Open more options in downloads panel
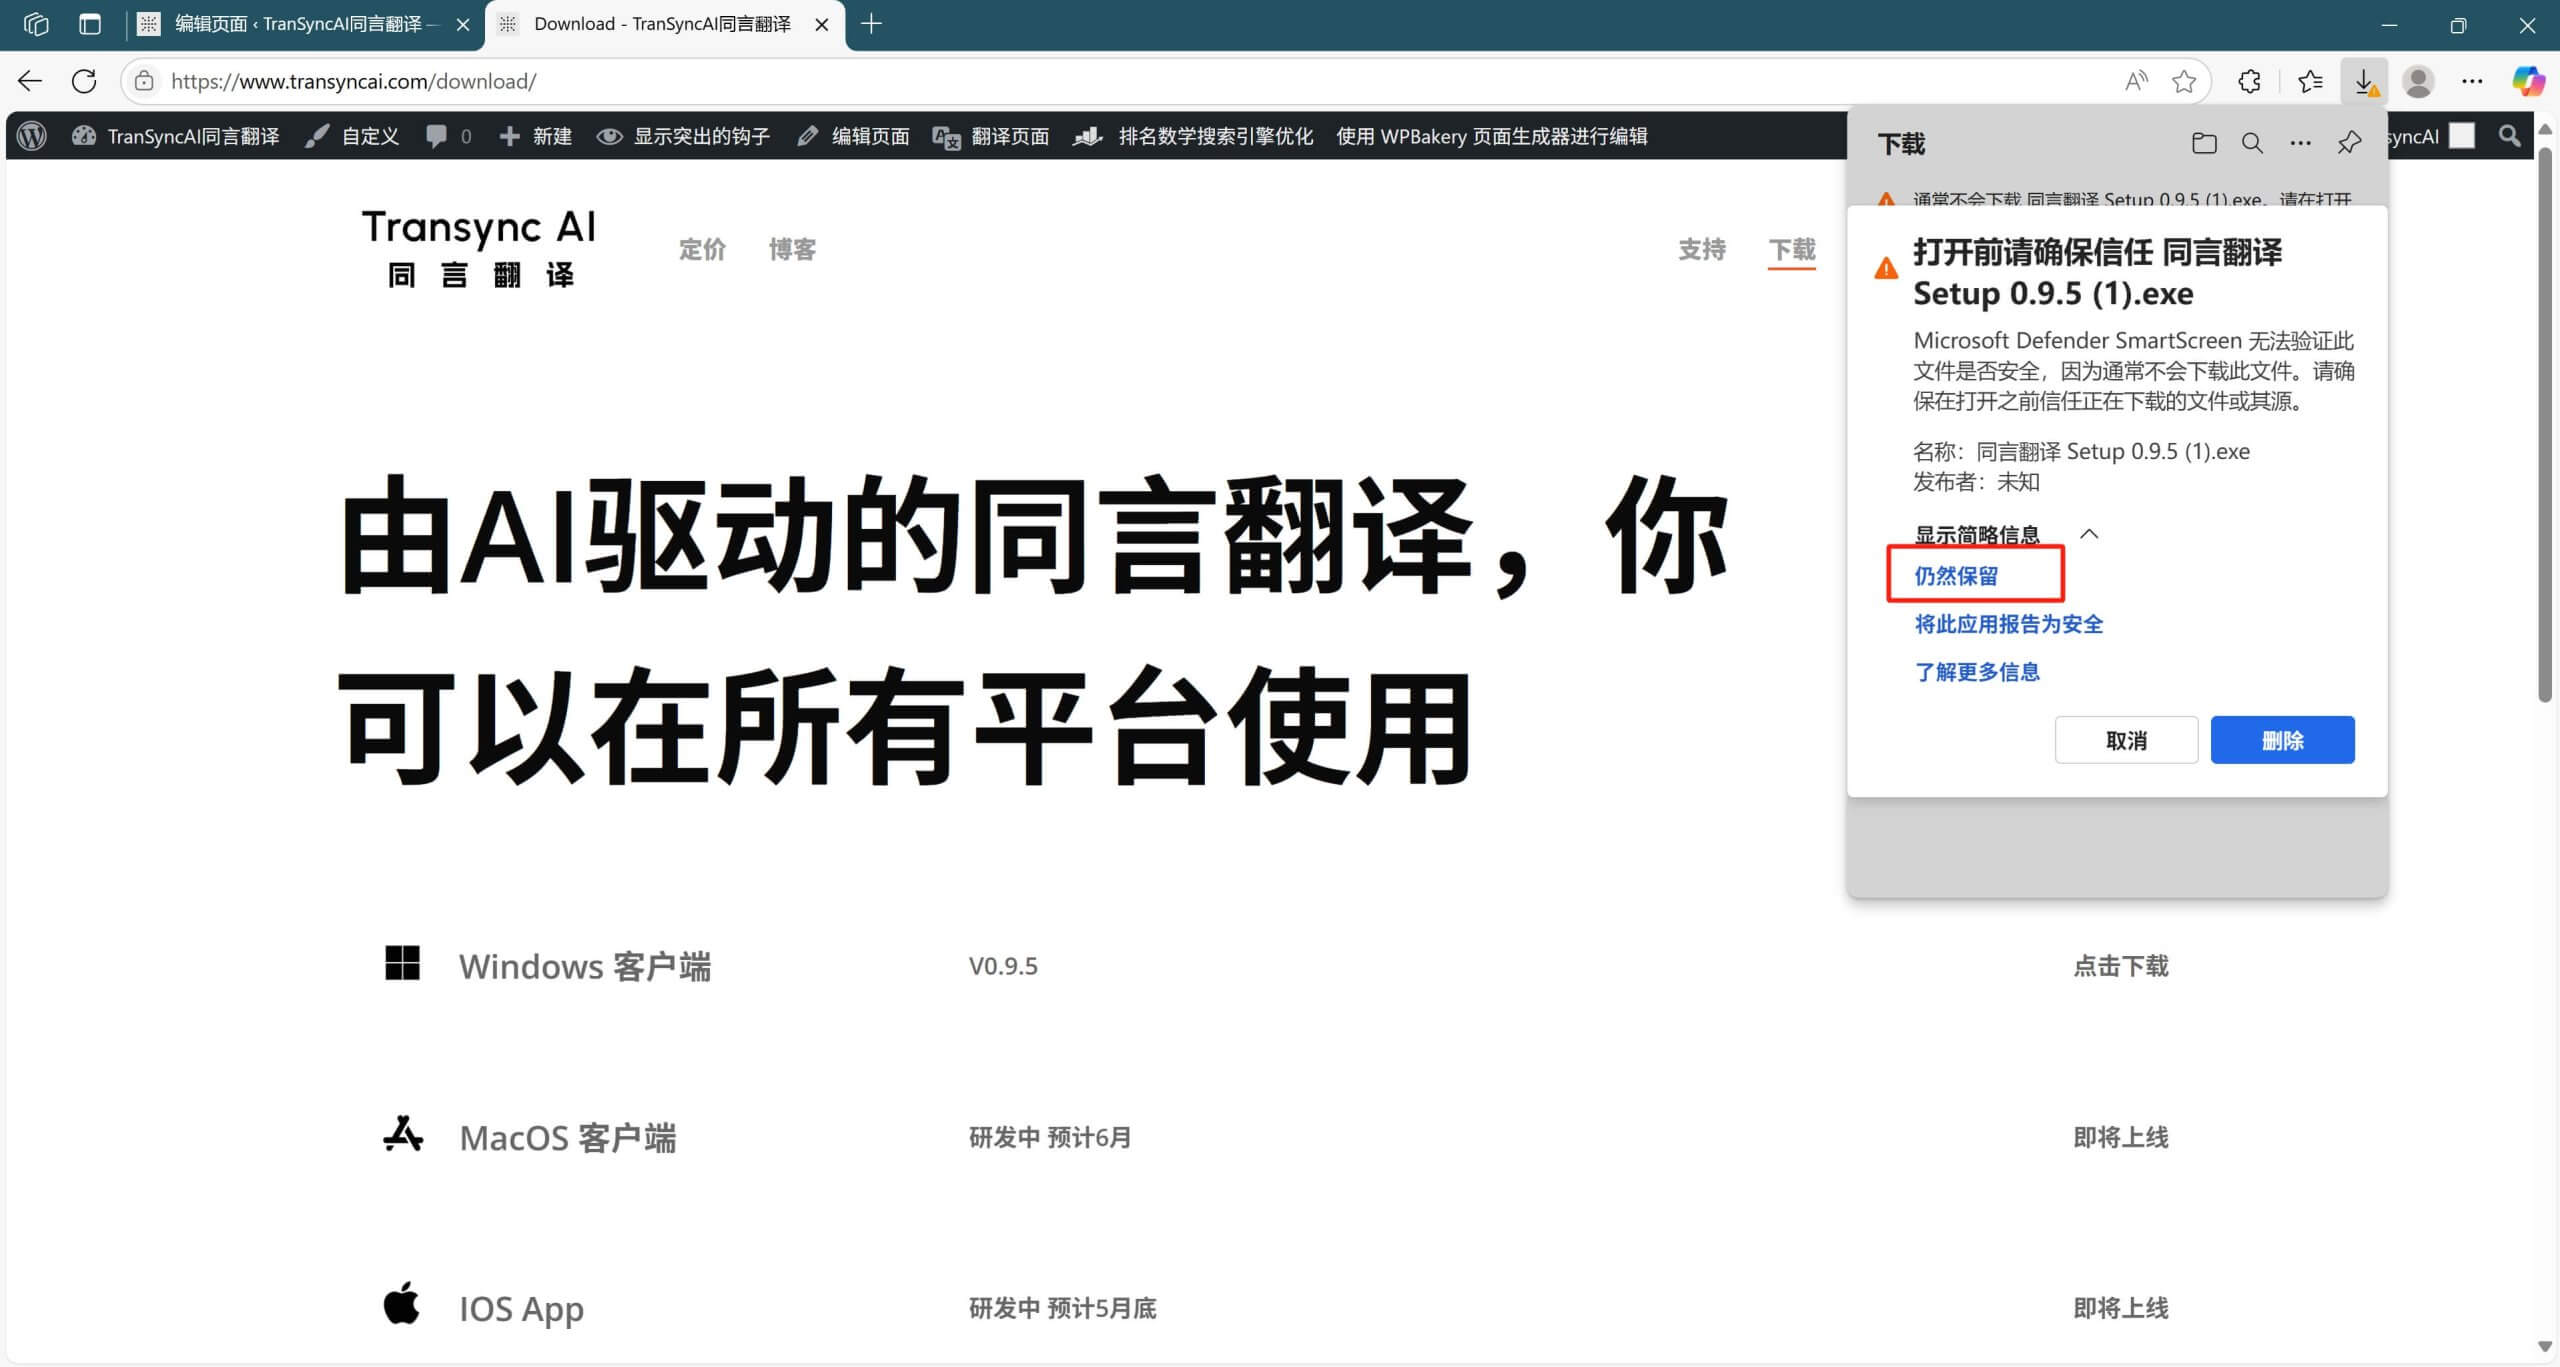 2300,143
